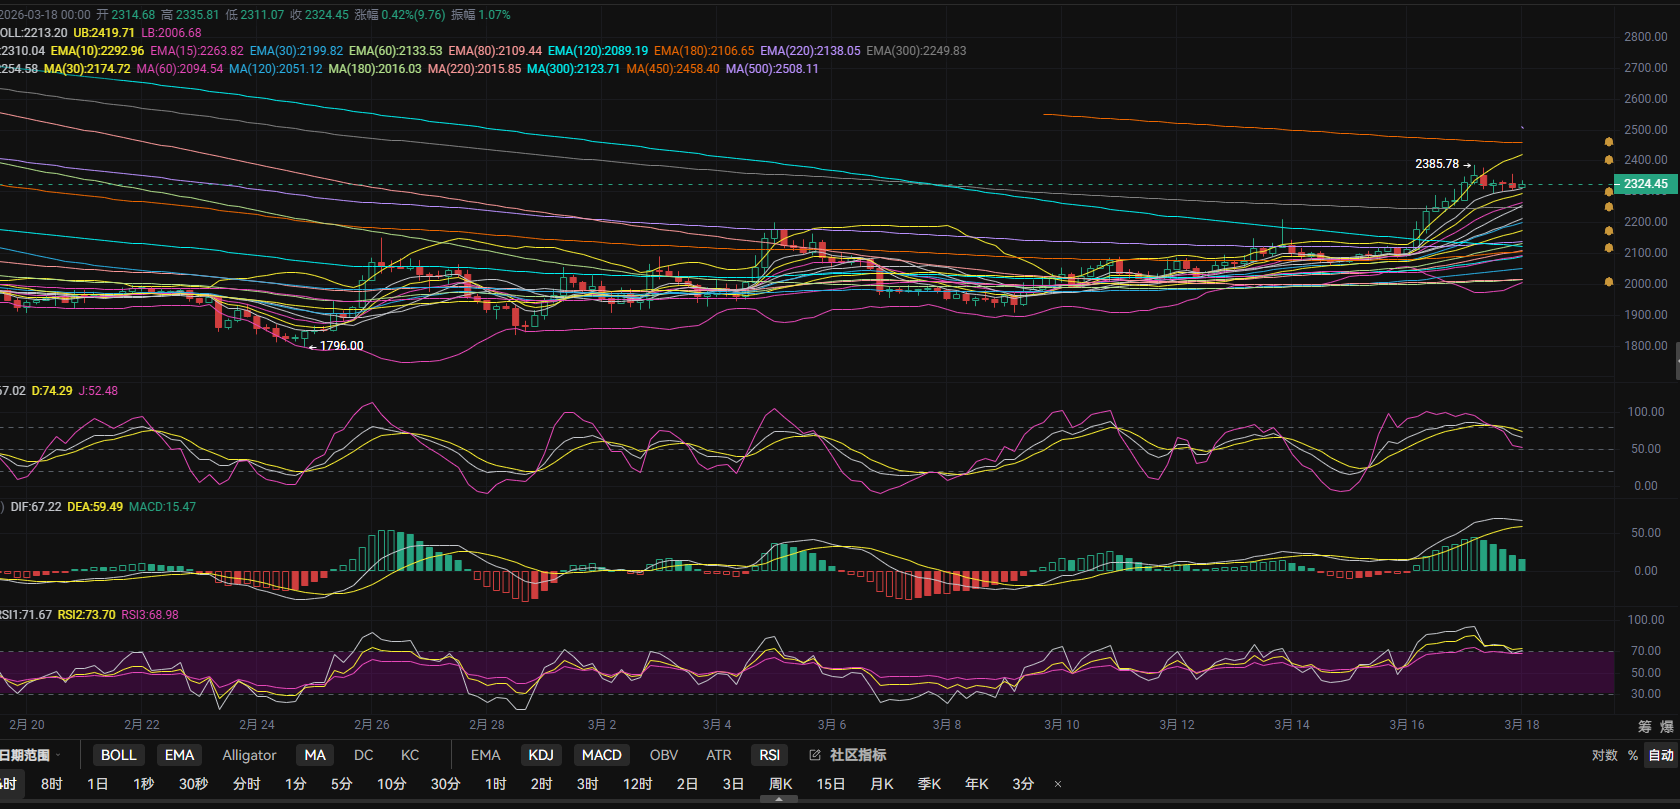The image size is (1680, 809).
Task: Switch to the 周K weekly timeframe
Action: (780, 784)
